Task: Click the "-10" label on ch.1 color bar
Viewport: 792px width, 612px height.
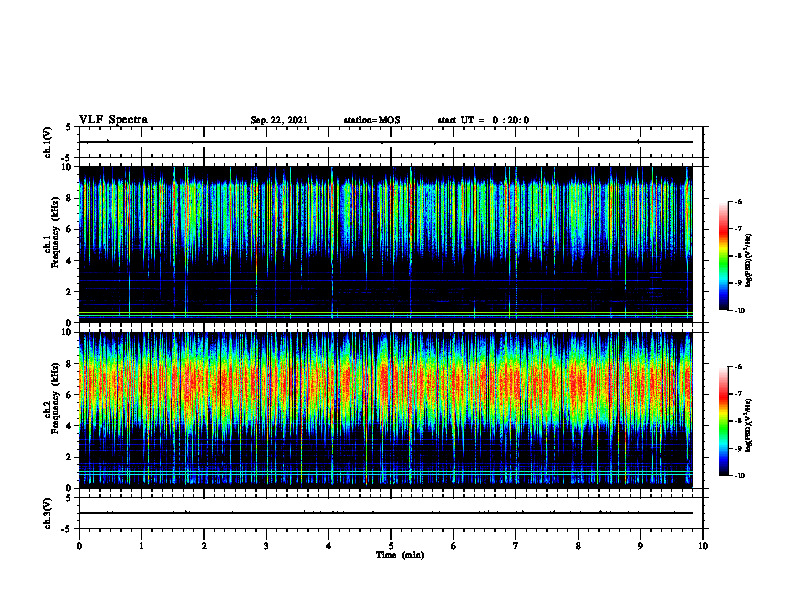Action: pyautogui.click(x=739, y=310)
